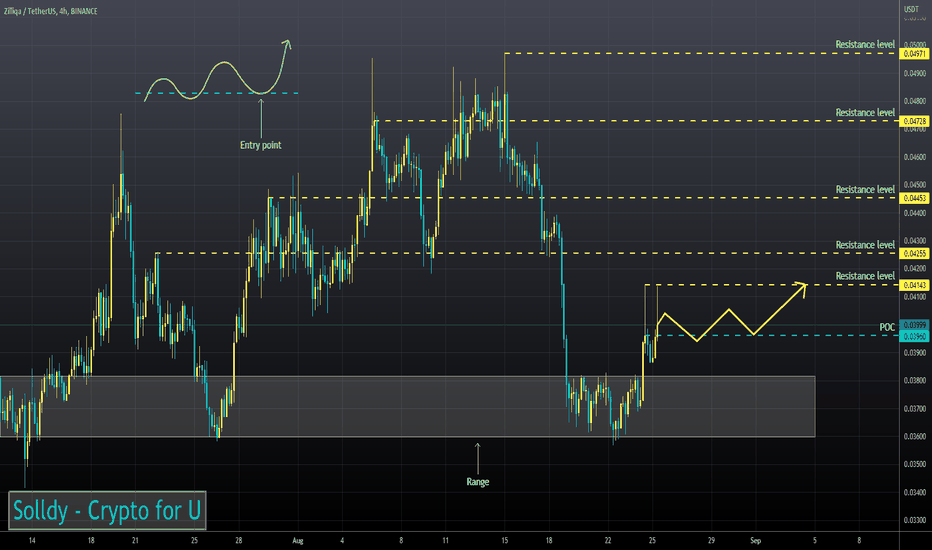This screenshot has height=550, width=932.
Task: Click the 0.03600 price axis tick
Action: coord(915,436)
